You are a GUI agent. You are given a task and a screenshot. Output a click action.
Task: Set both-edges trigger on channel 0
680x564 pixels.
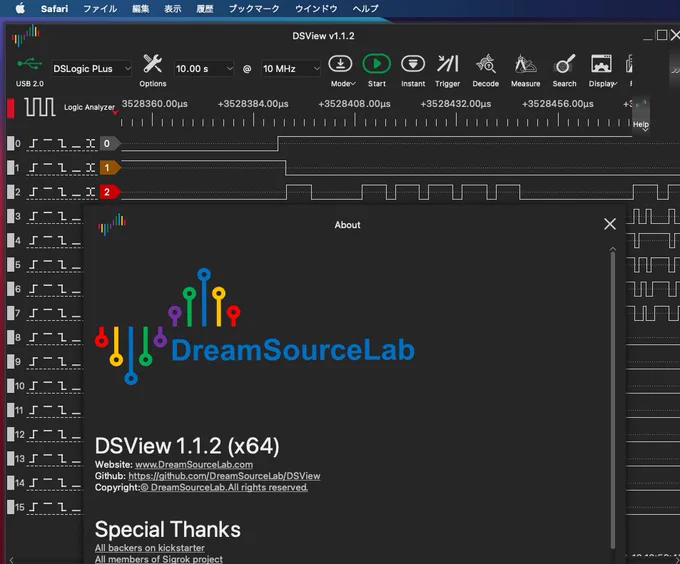click(90, 143)
